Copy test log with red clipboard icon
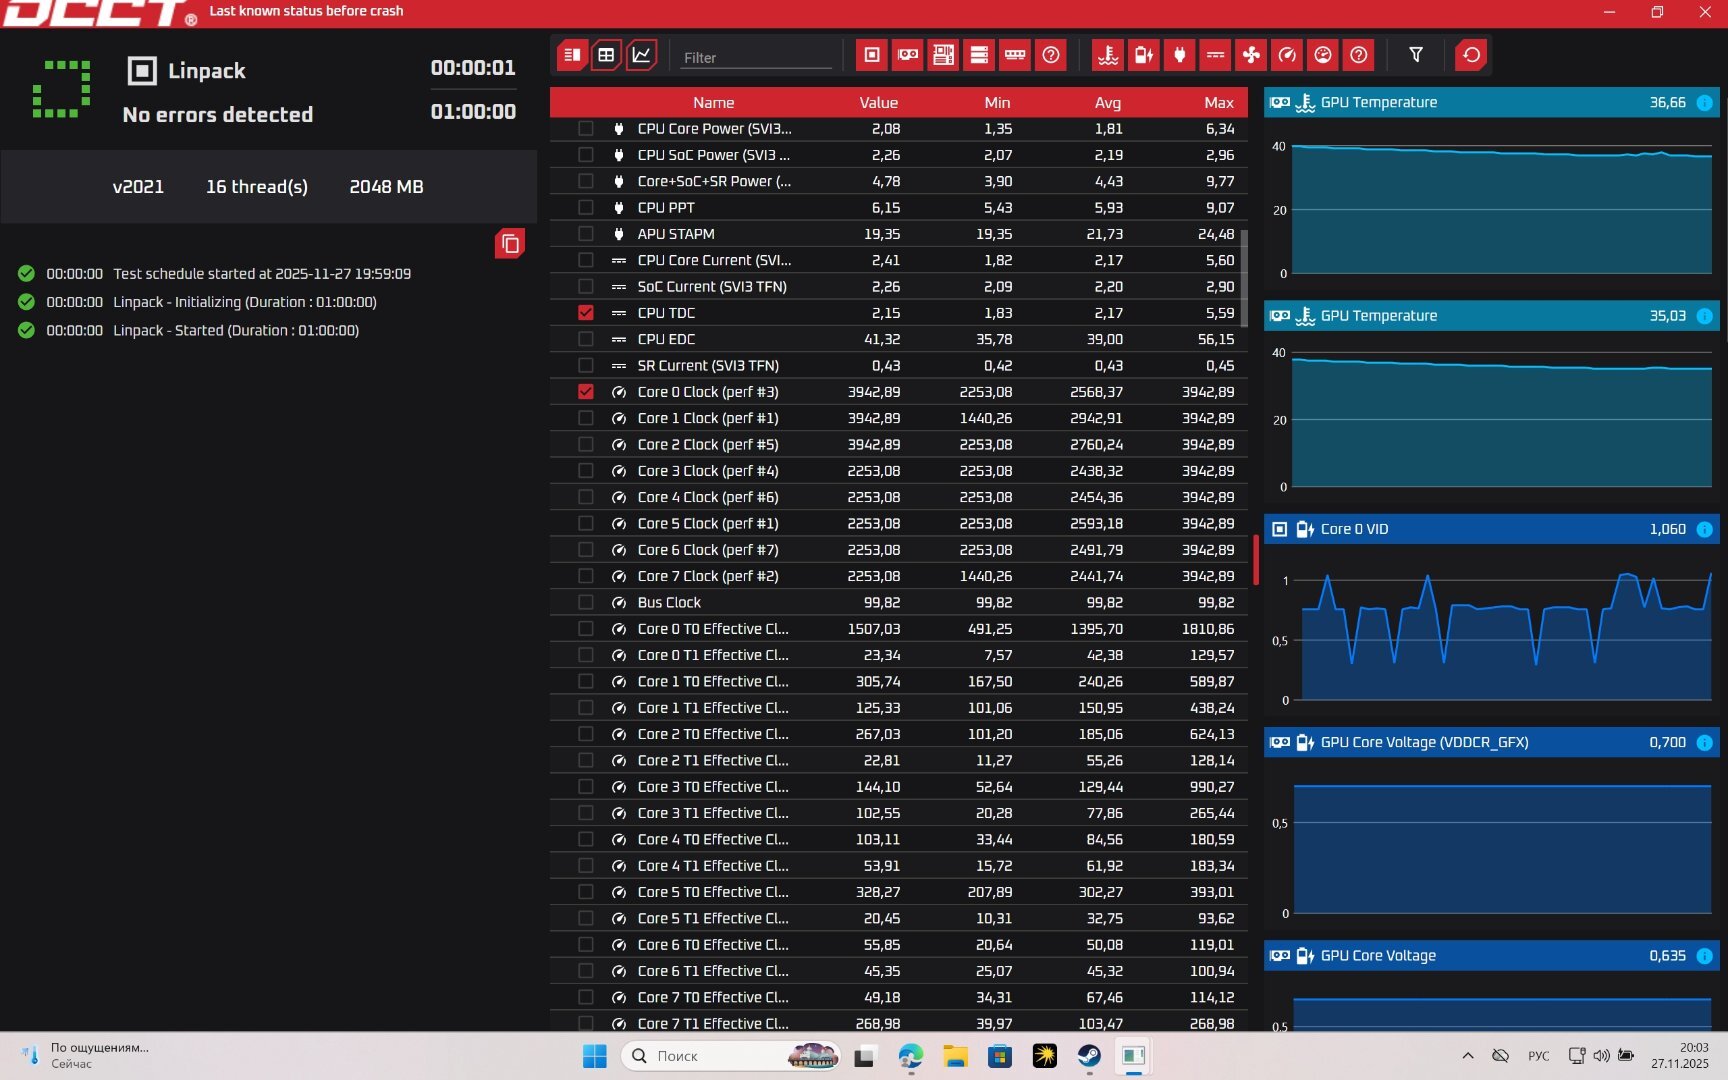Image resolution: width=1728 pixels, height=1080 pixels. point(510,243)
